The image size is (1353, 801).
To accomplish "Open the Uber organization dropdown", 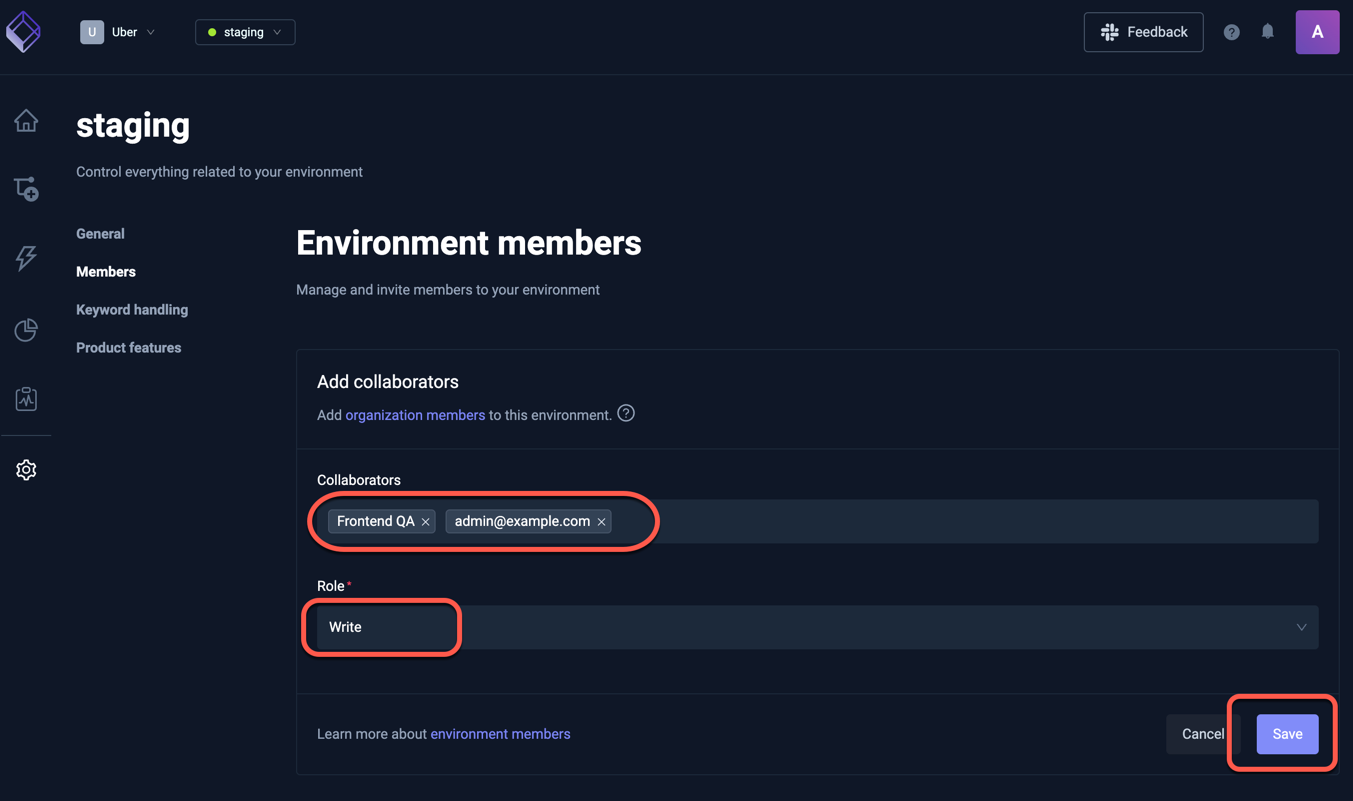I will 120,31.
